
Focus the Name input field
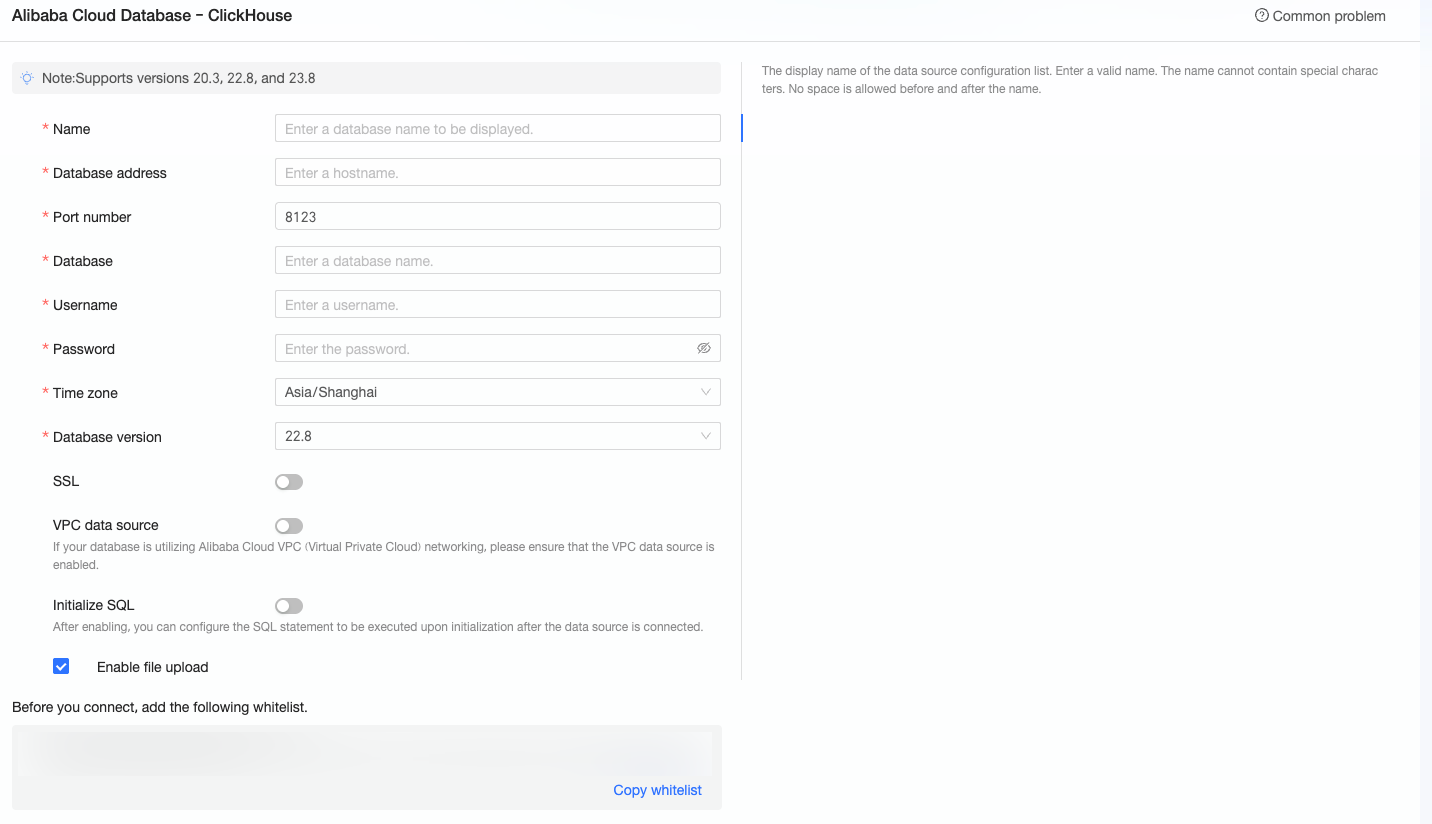point(498,128)
